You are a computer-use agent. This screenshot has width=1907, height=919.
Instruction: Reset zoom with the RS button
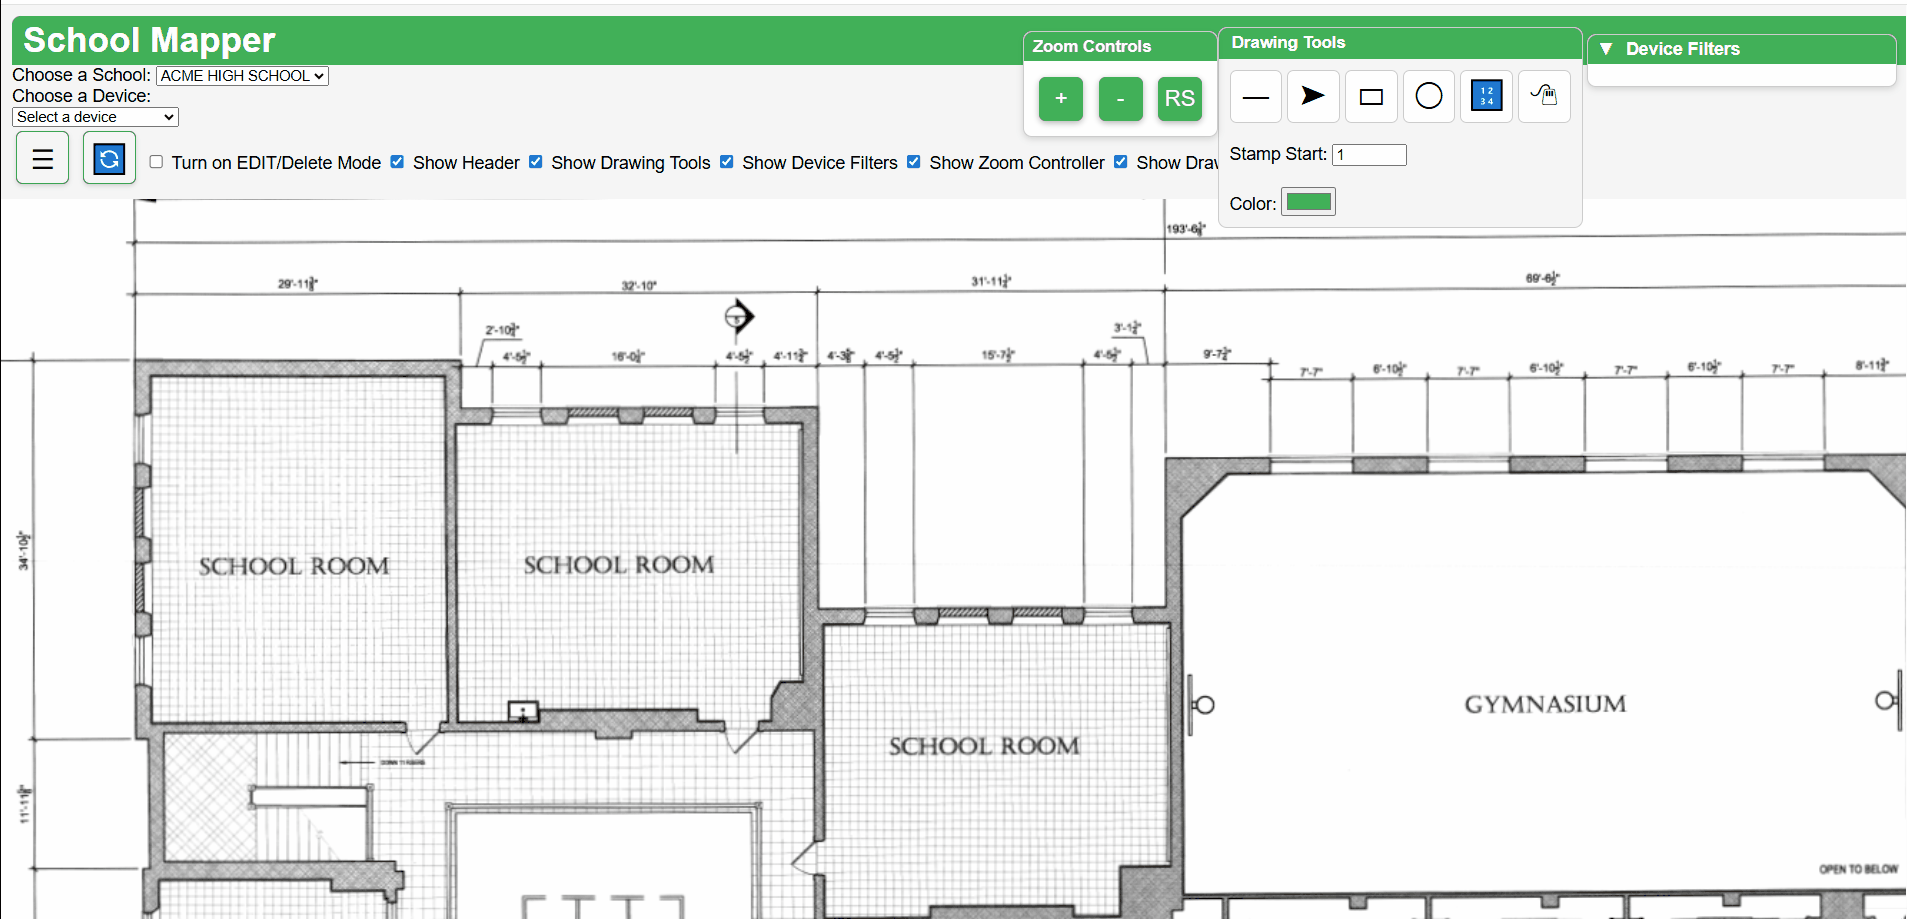click(x=1179, y=99)
